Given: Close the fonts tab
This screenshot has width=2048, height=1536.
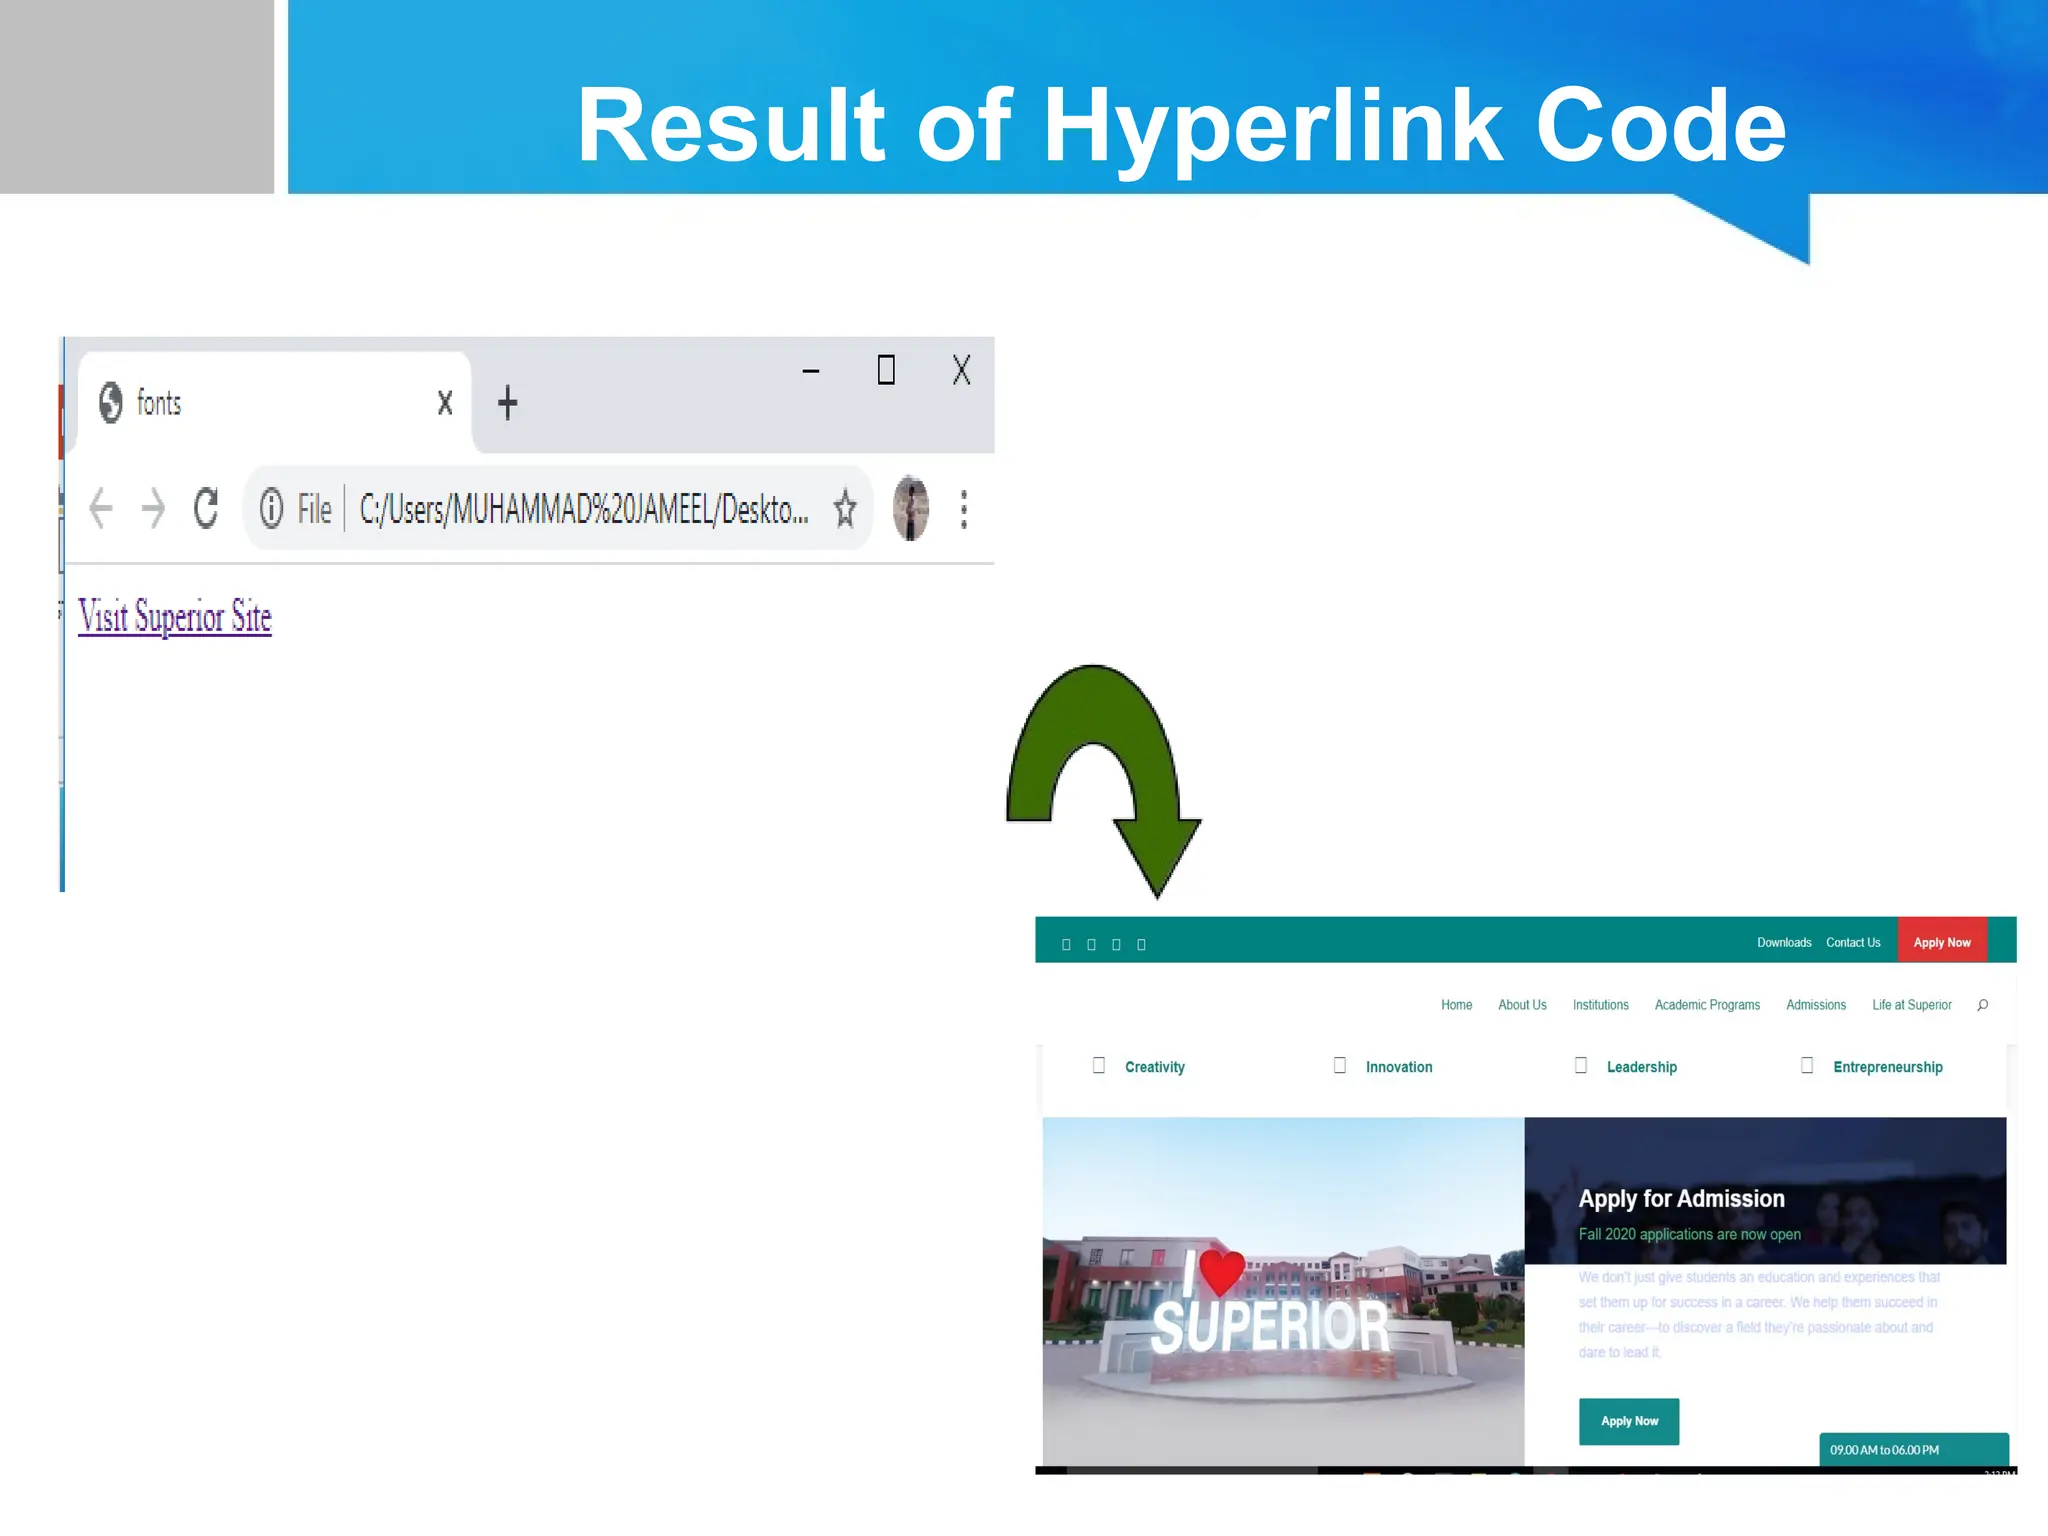Looking at the screenshot, I should [445, 403].
